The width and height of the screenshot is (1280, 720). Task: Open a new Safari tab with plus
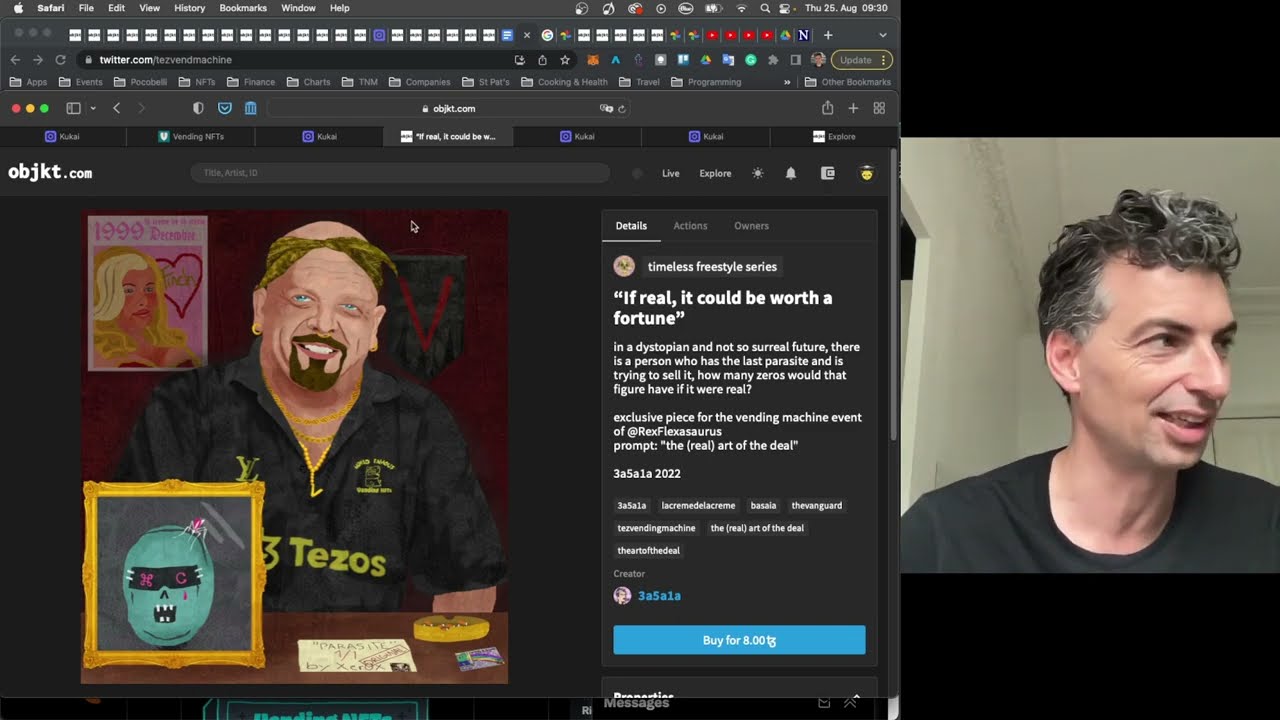(x=853, y=108)
